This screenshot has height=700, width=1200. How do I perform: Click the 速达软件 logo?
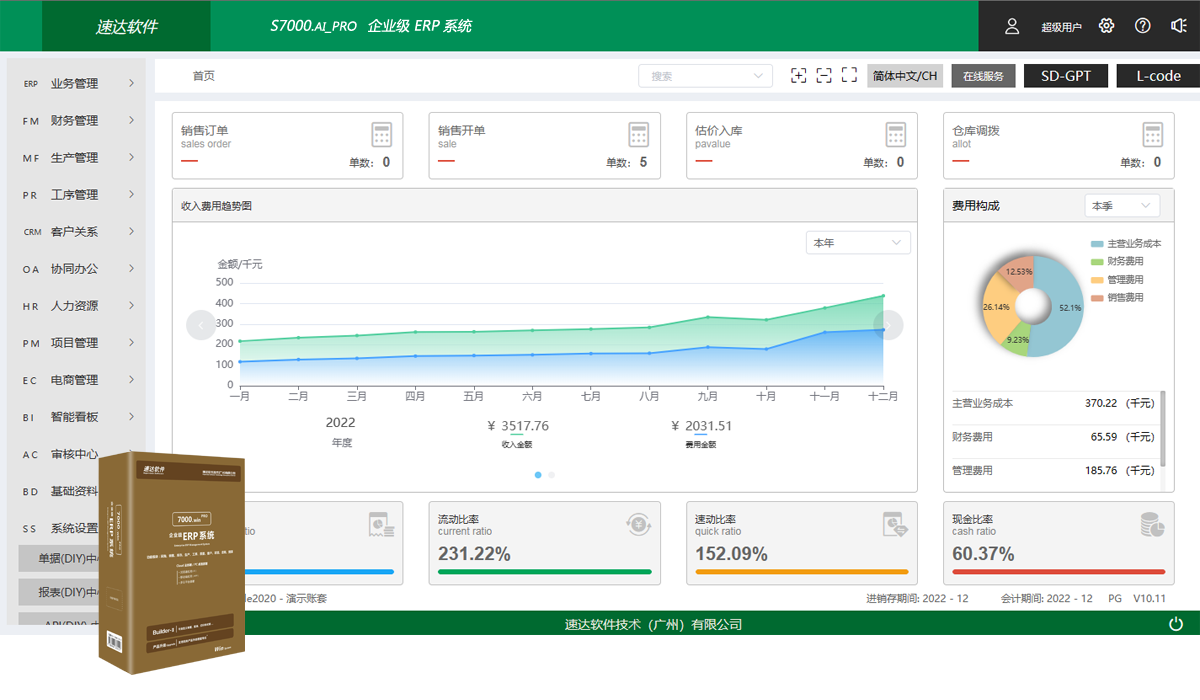[127, 27]
